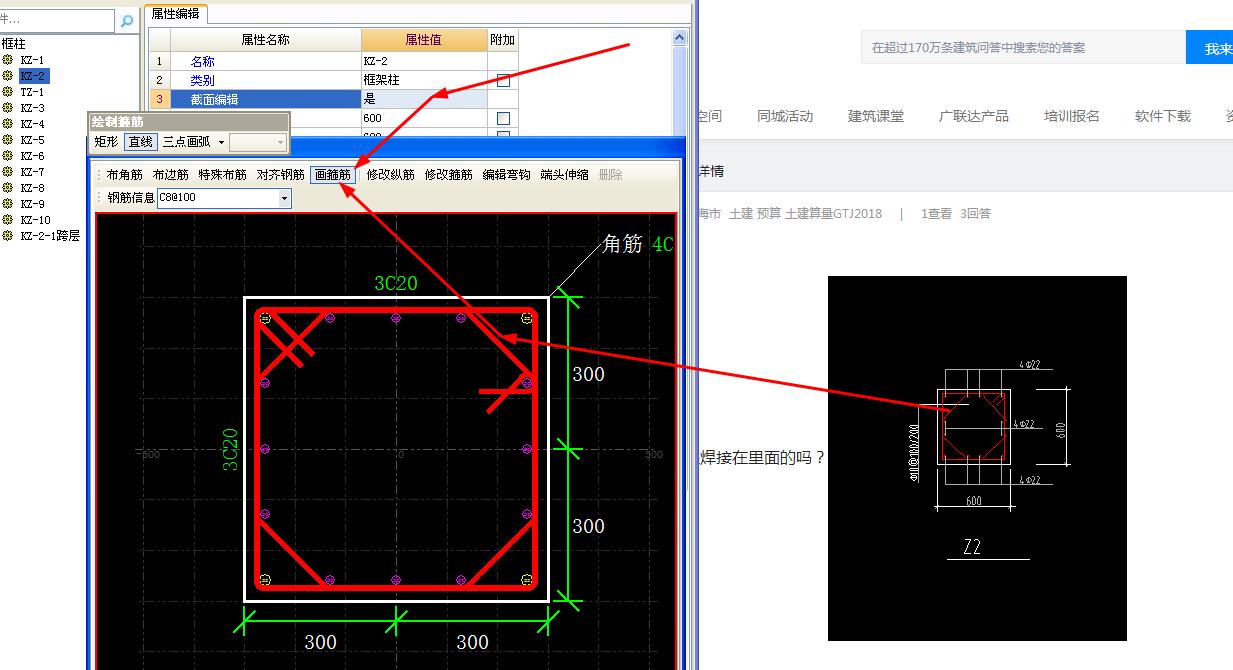Click the 框架柱 value cell

click(424, 80)
